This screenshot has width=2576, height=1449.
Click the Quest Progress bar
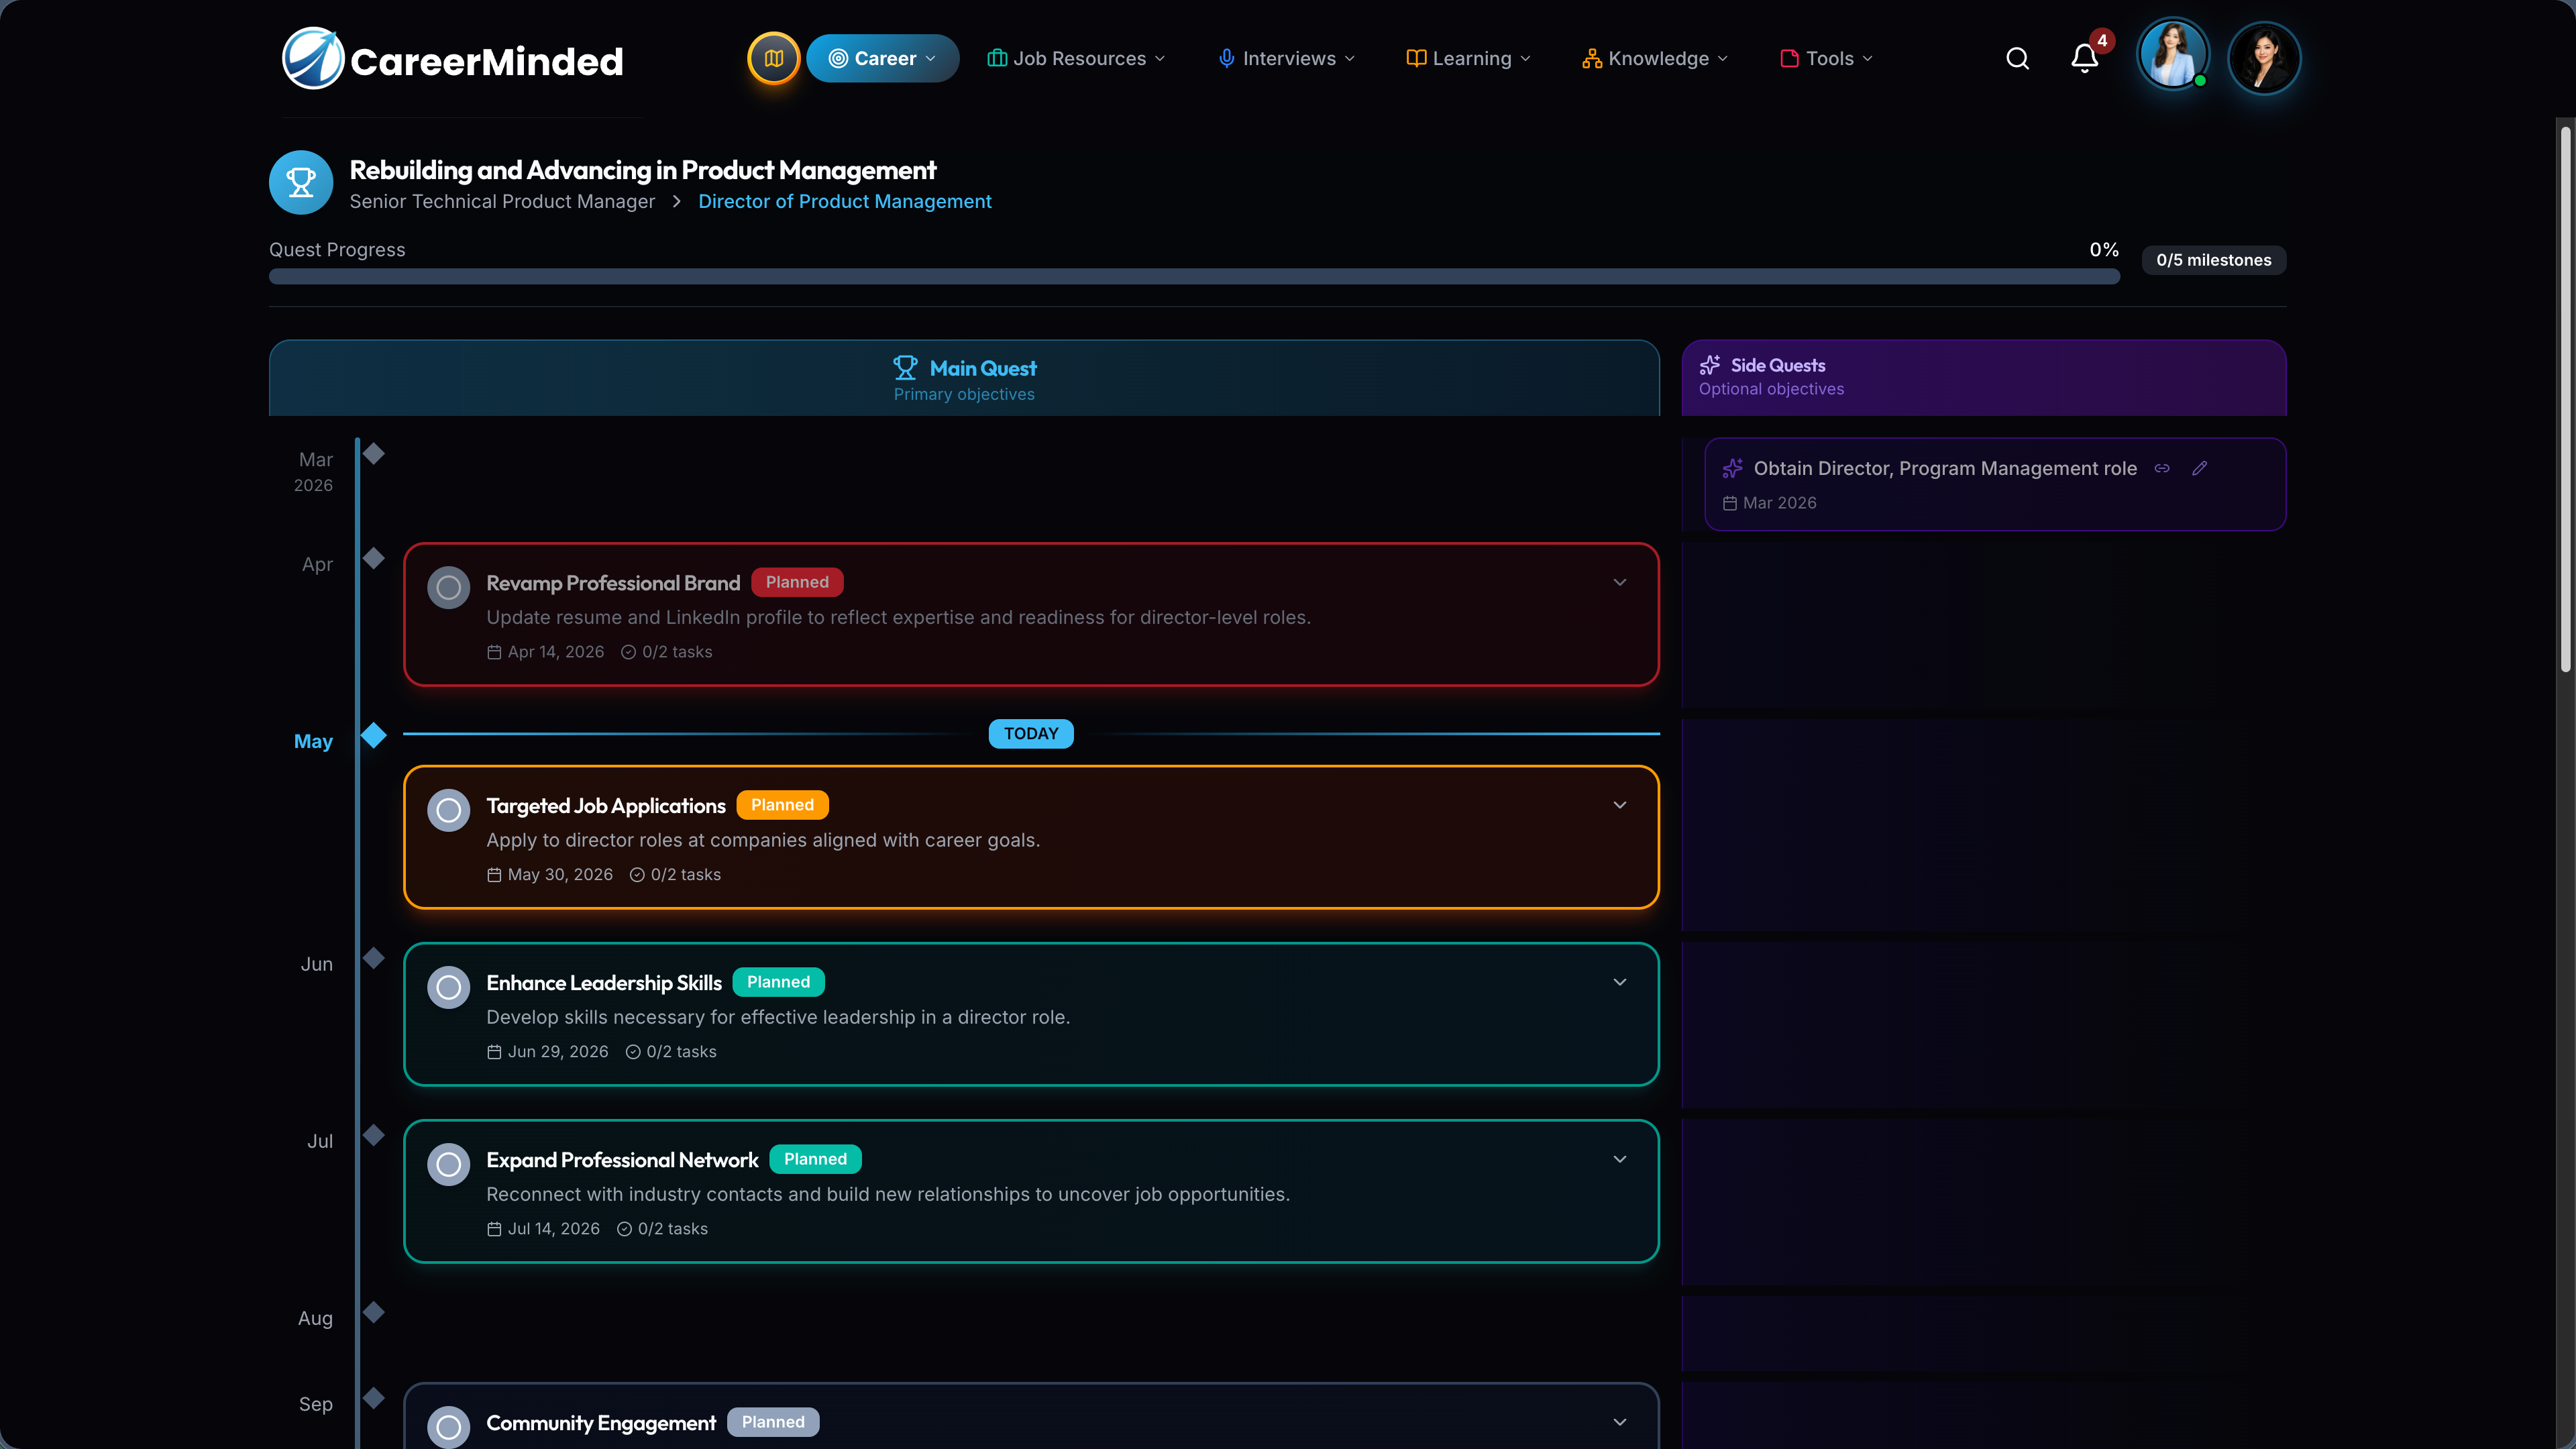click(x=1194, y=277)
